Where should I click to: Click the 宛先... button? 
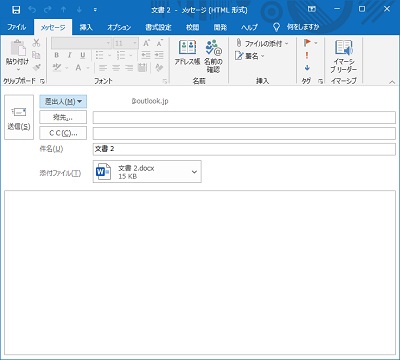63,117
